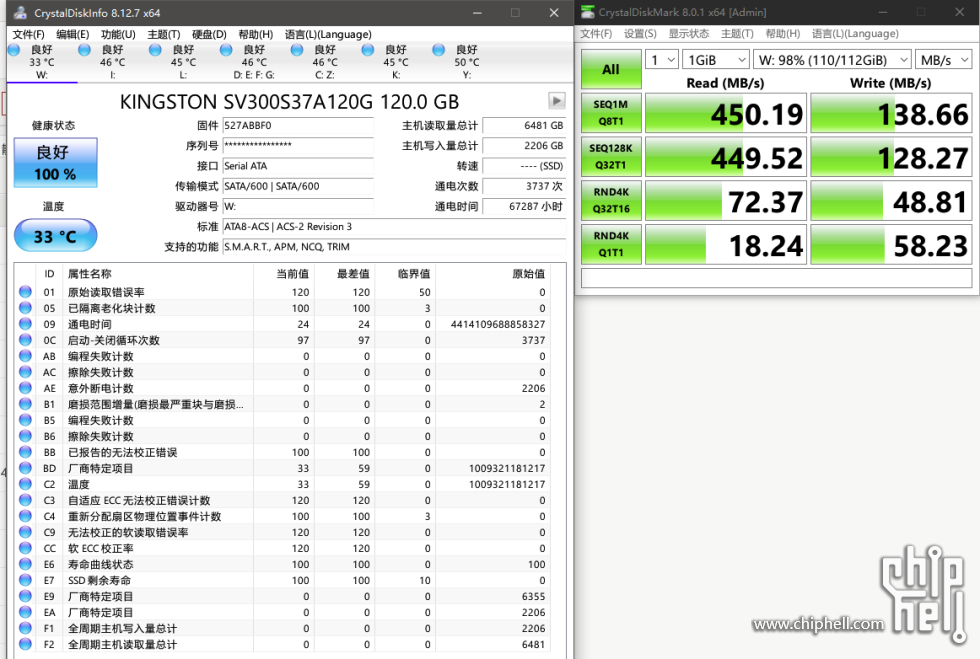Open 设置(S) menu in CrystalDiskMark
Screen dimensions: 980x659
[x=640, y=34]
